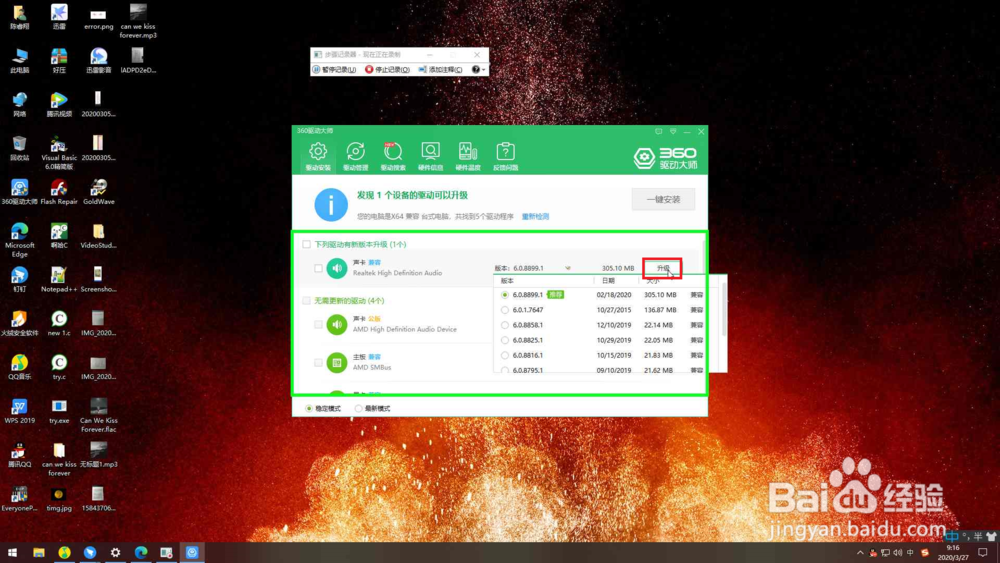Tick the AMD SMBus checkbox

click(x=318, y=363)
